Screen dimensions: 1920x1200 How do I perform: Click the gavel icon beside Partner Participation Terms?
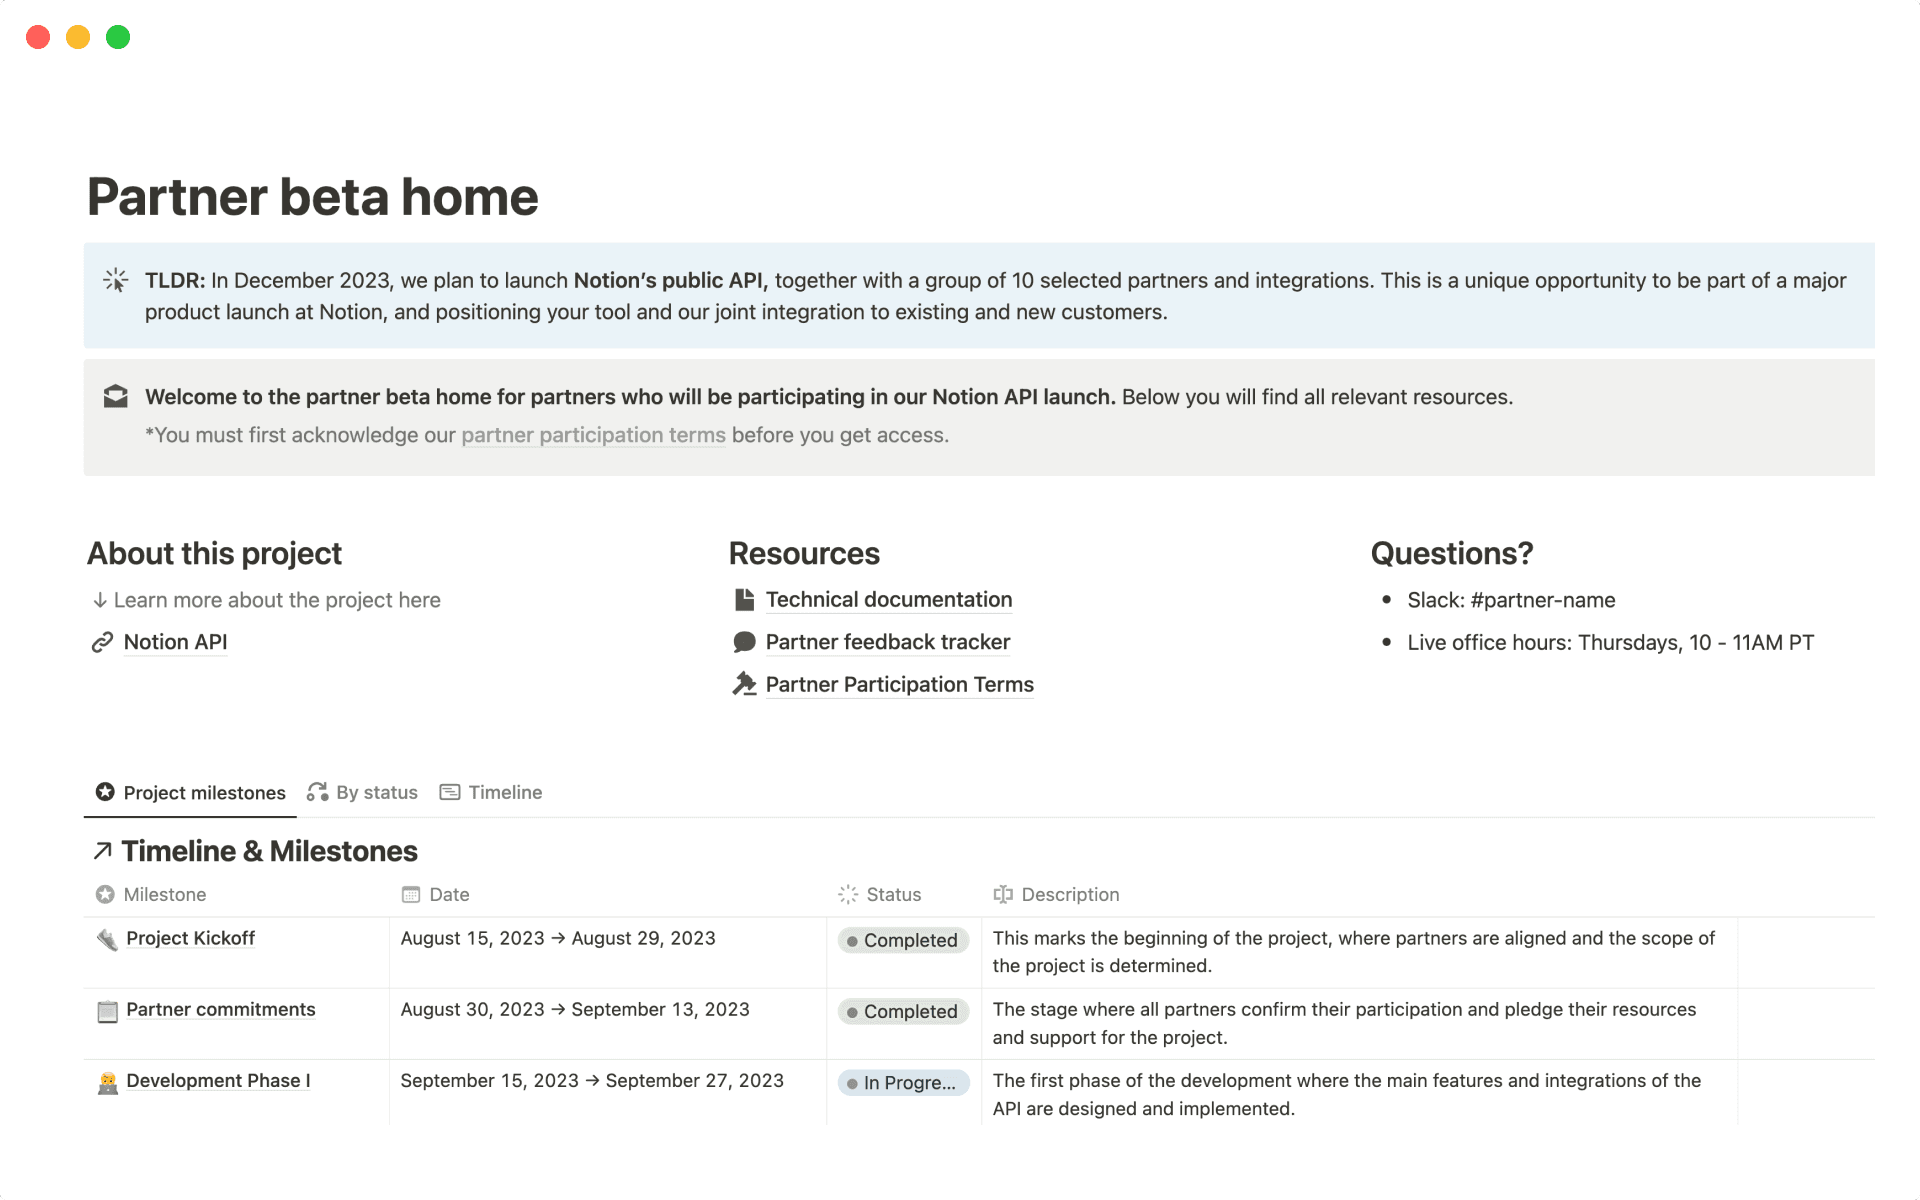click(744, 684)
